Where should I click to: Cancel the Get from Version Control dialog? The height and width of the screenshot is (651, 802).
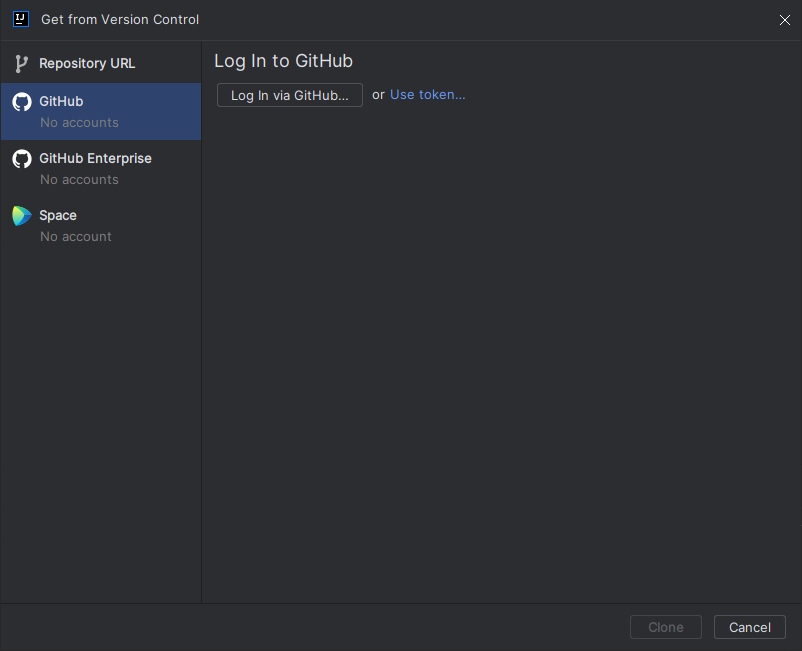(749, 627)
